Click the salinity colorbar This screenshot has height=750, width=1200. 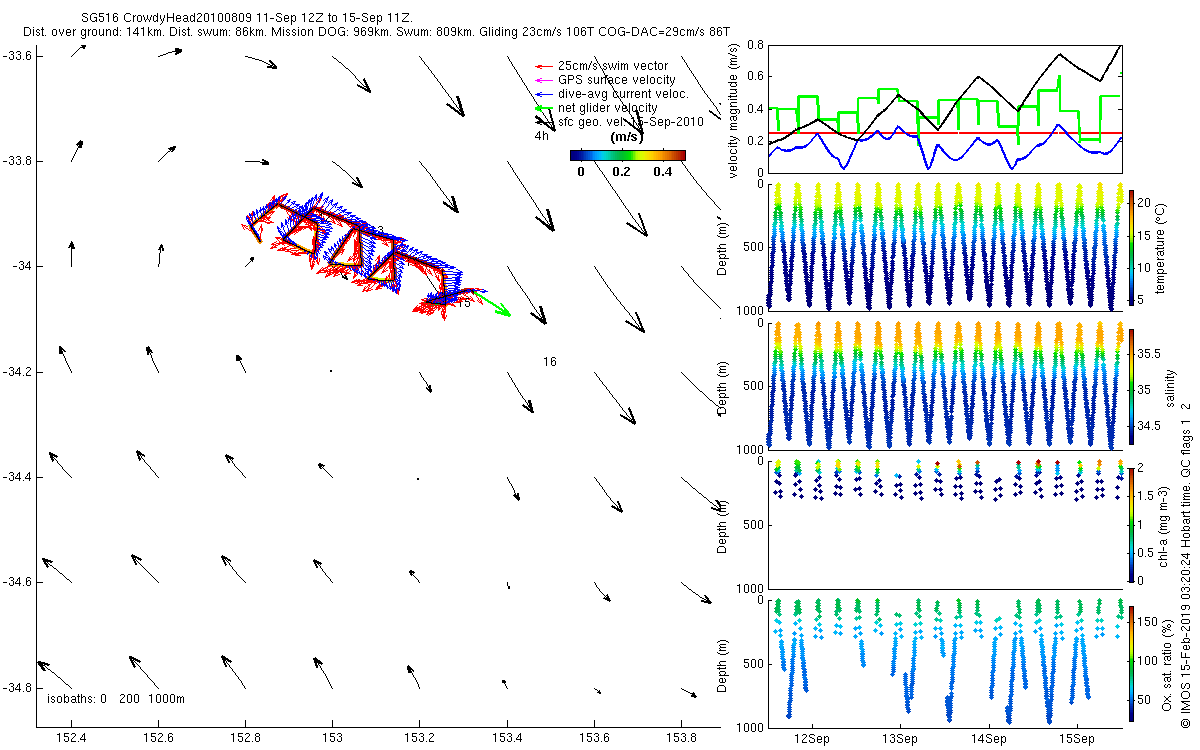click(x=1132, y=385)
